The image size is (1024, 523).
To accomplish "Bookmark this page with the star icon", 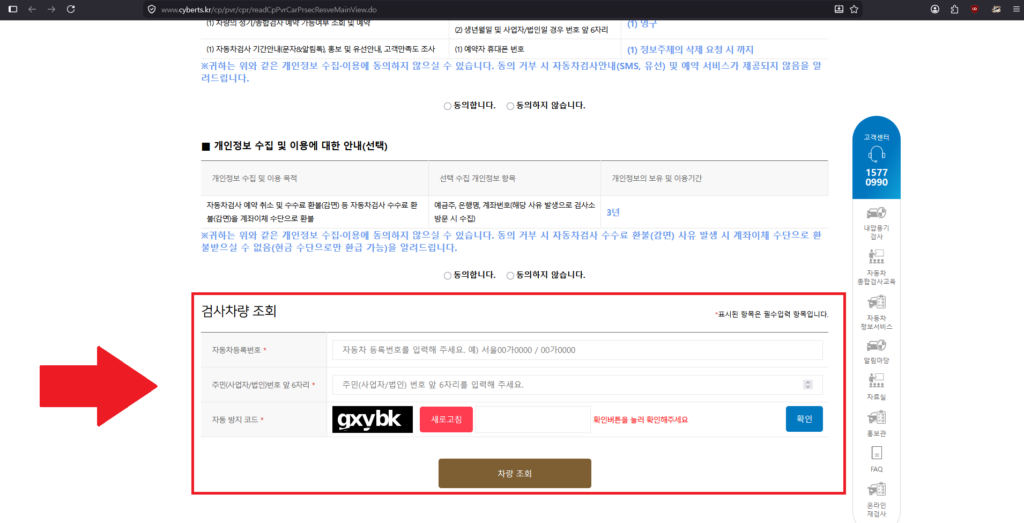I will click(x=854, y=10).
